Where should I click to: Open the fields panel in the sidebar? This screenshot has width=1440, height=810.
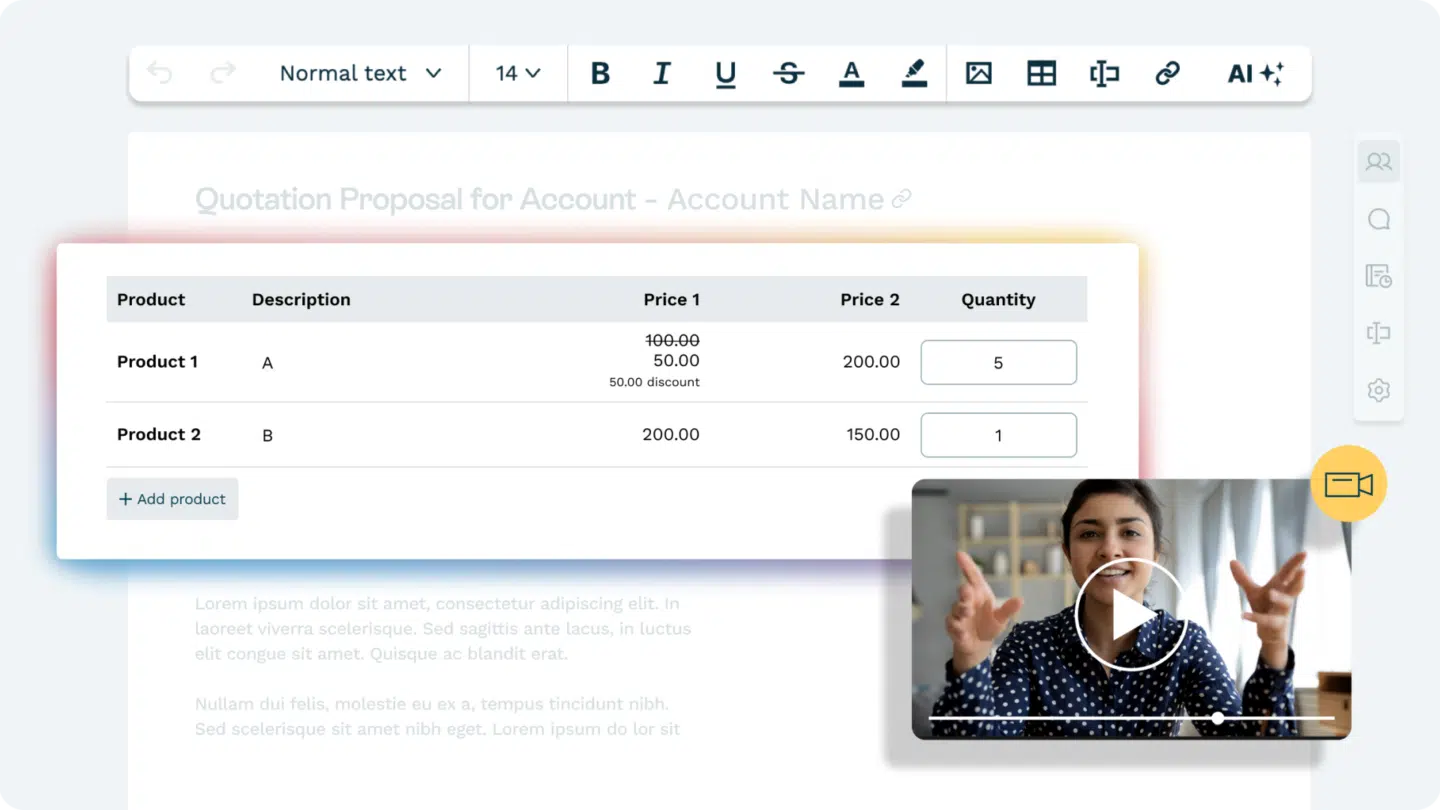click(1379, 333)
